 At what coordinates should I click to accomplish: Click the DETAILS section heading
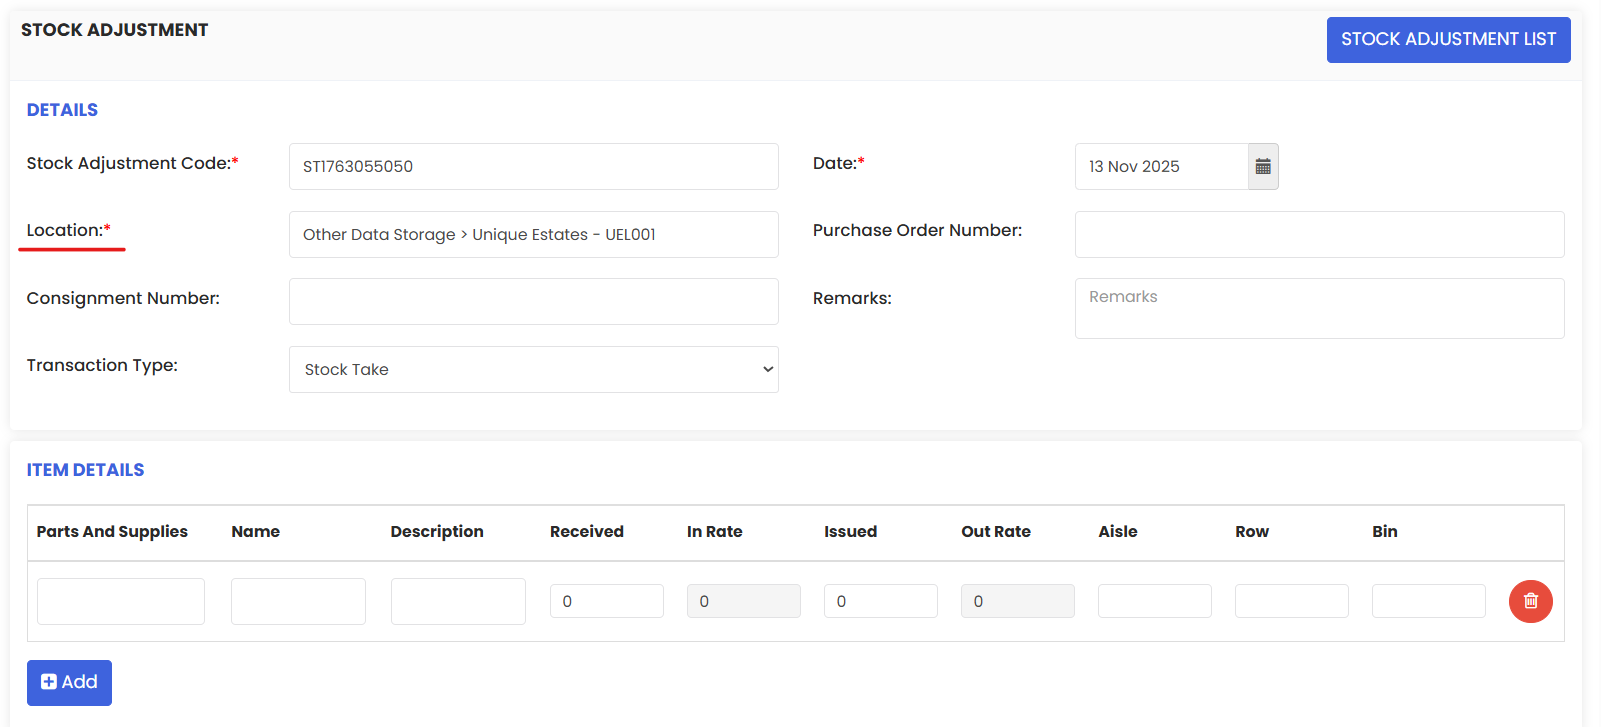click(62, 110)
